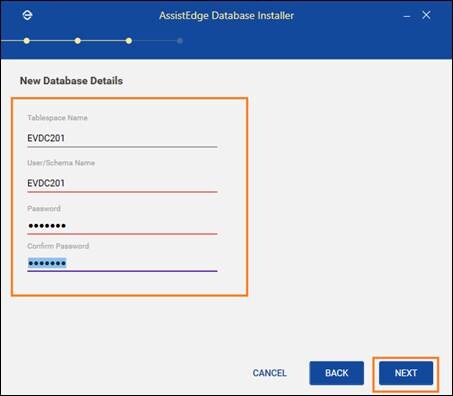Select the first wizard step dot
Viewport: 453px width, 396px height.
pos(27,41)
